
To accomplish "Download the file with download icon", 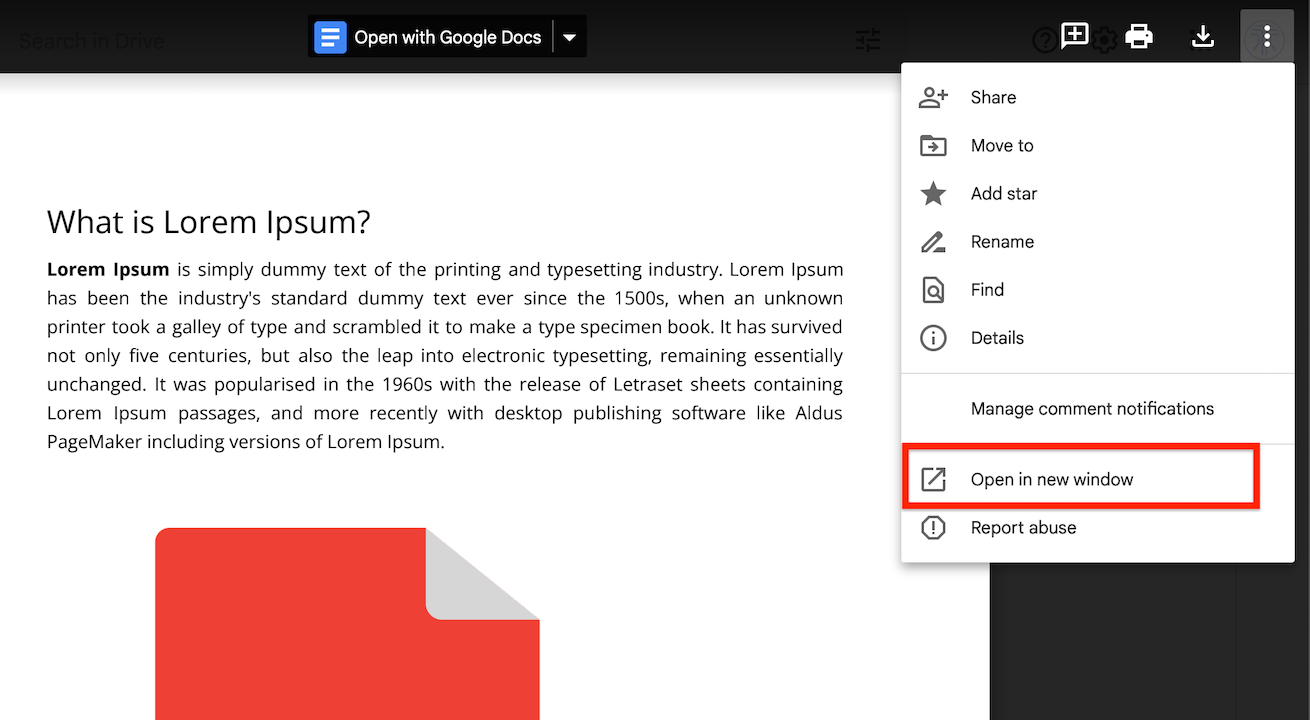I will [x=1203, y=37].
